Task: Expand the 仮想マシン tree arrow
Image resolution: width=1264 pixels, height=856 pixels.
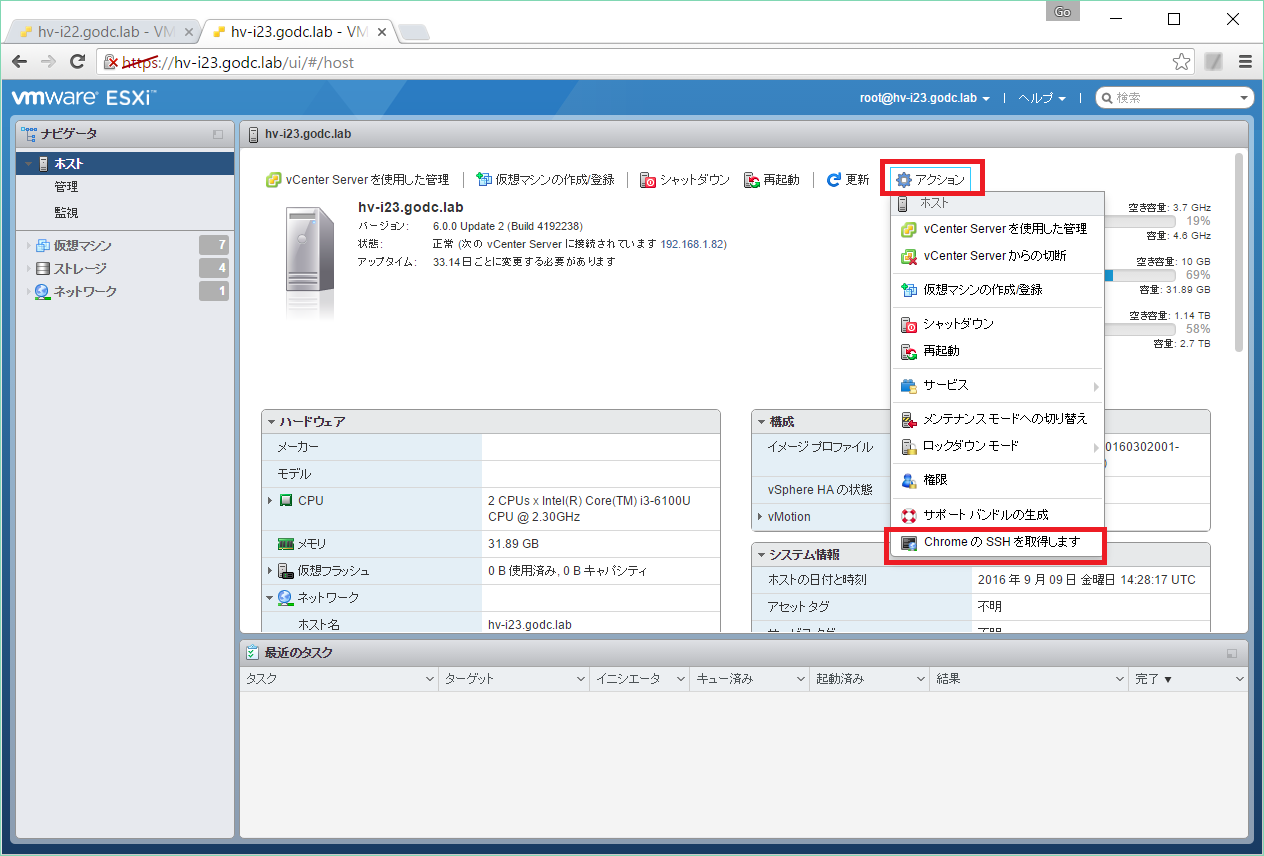Action: tap(28, 245)
